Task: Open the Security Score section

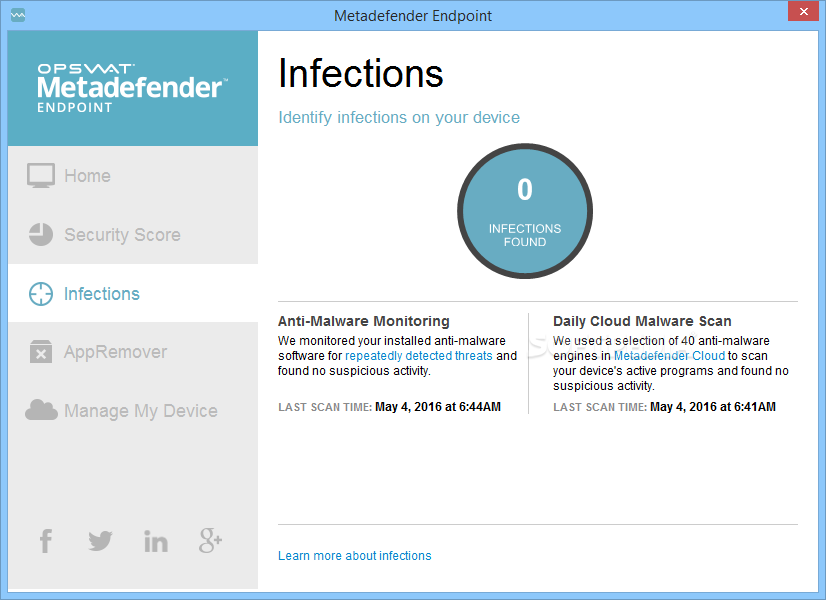Action: [x=133, y=234]
